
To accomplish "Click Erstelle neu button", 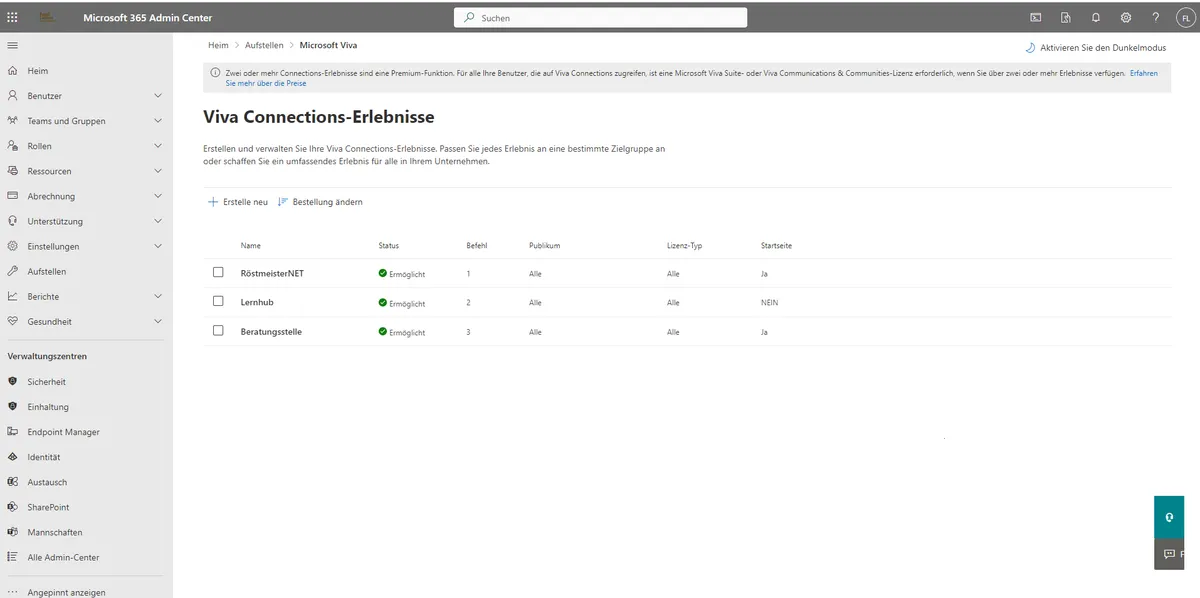I will coord(238,202).
